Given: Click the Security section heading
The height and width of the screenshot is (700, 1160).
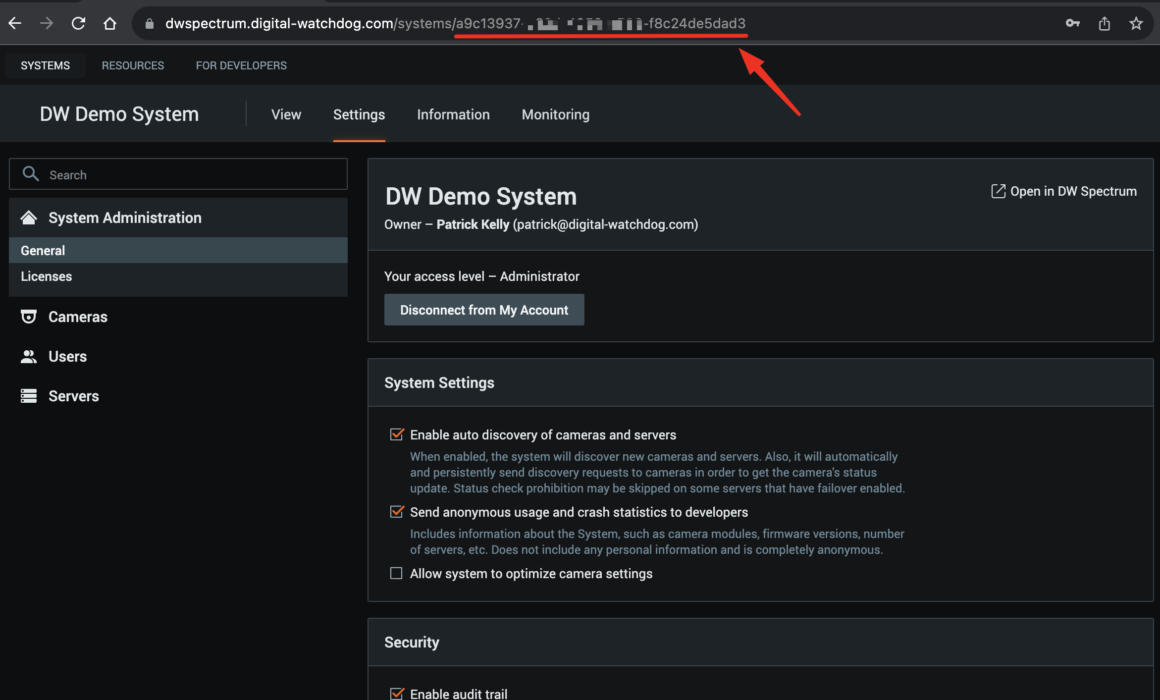Looking at the screenshot, I should coord(411,642).
